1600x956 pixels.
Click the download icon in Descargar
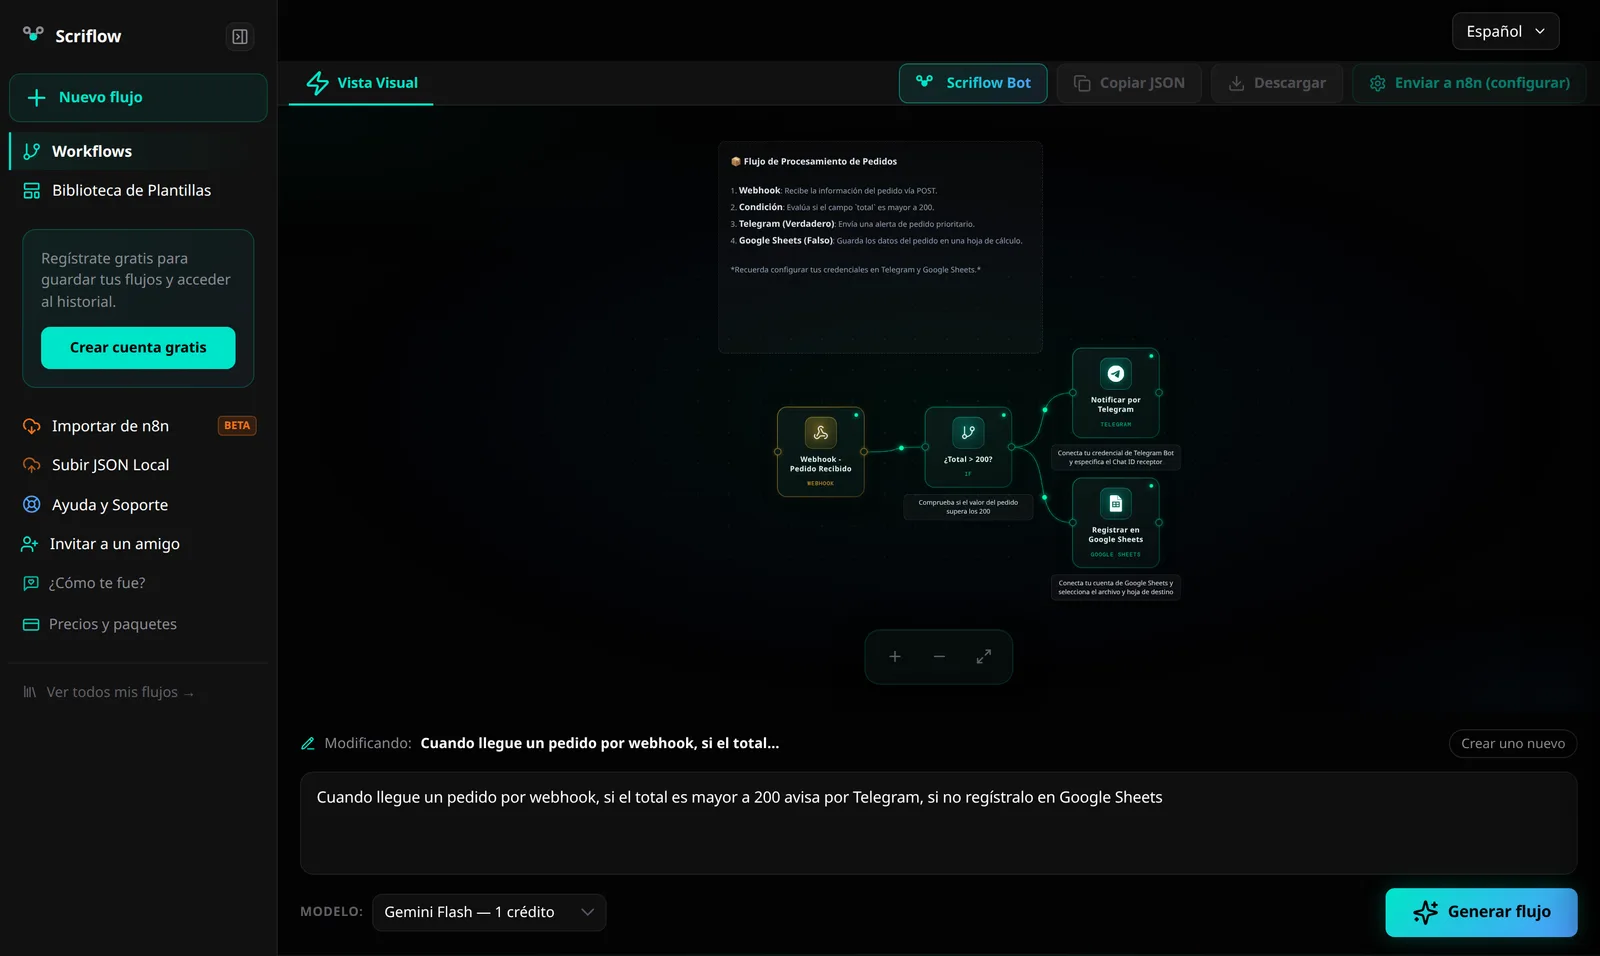click(x=1236, y=83)
